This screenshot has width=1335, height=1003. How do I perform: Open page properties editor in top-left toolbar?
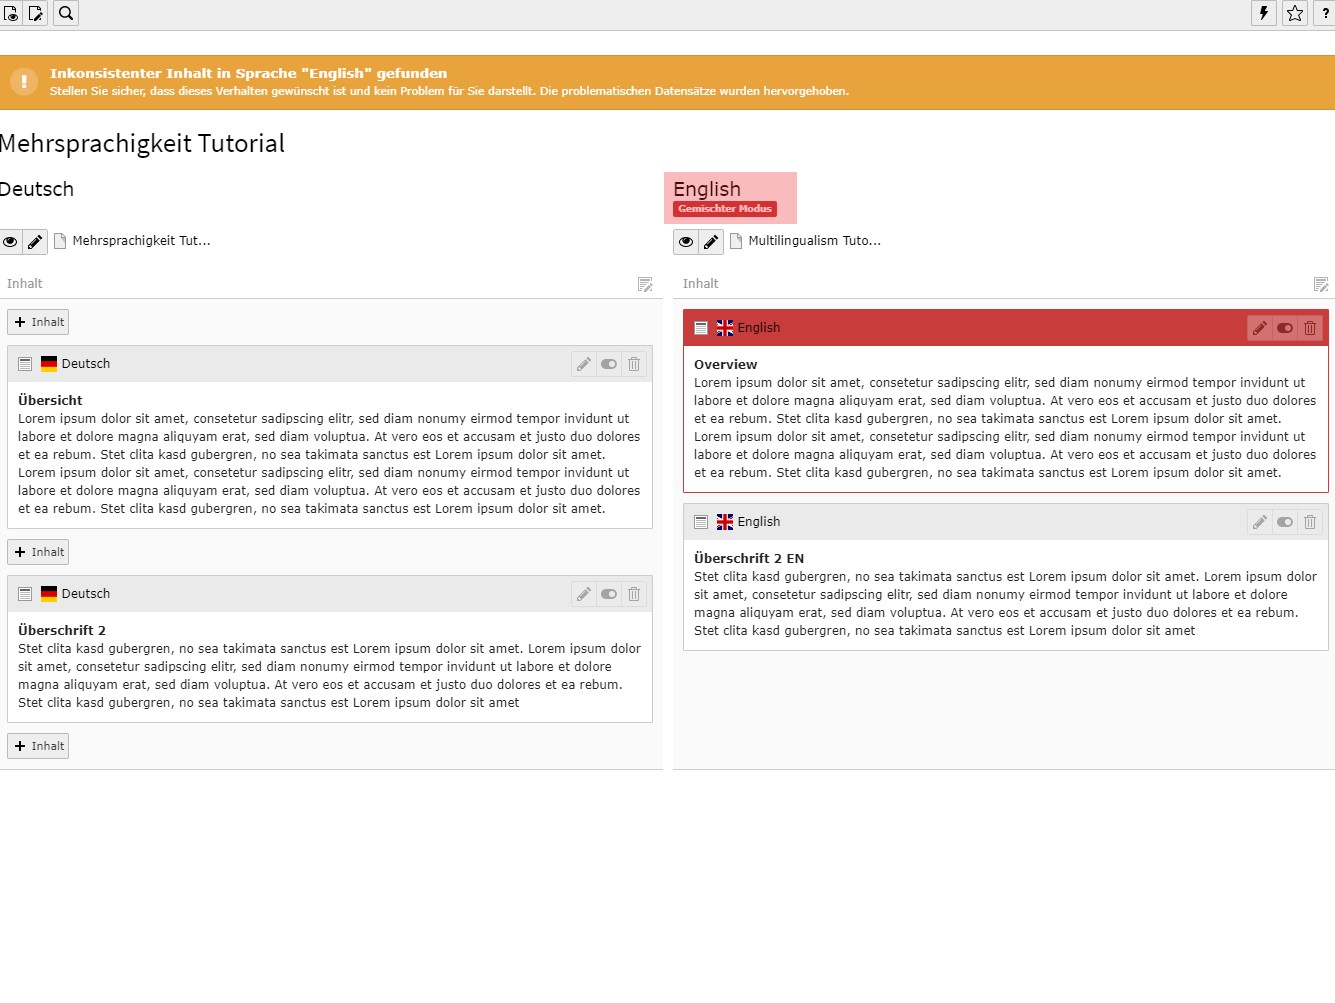(36, 14)
